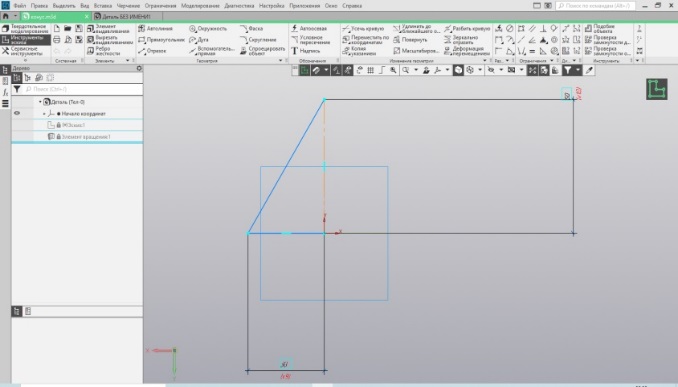Collapse the Деталь (Тел-0) tree node
The image size is (678, 387).
point(40,102)
